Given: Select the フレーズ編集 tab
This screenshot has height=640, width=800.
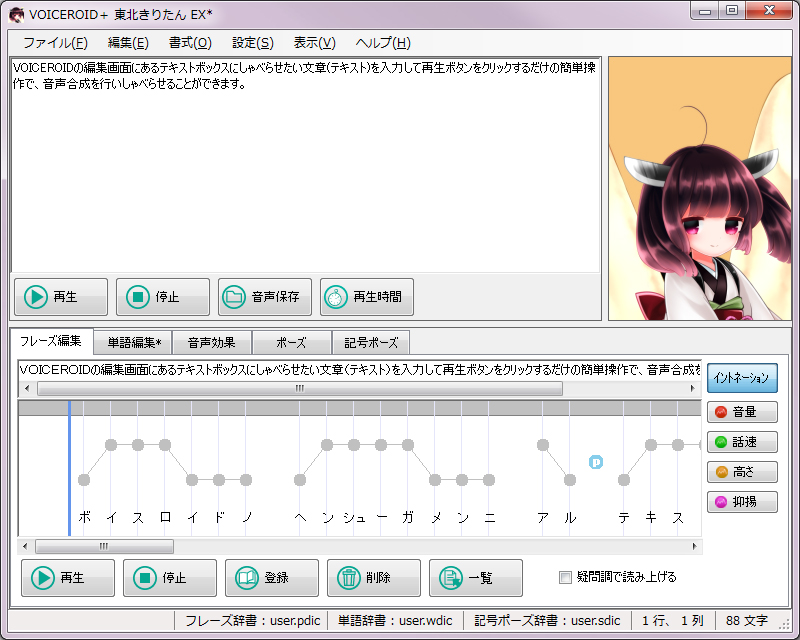Looking at the screenshot, I should click(51, 341).
